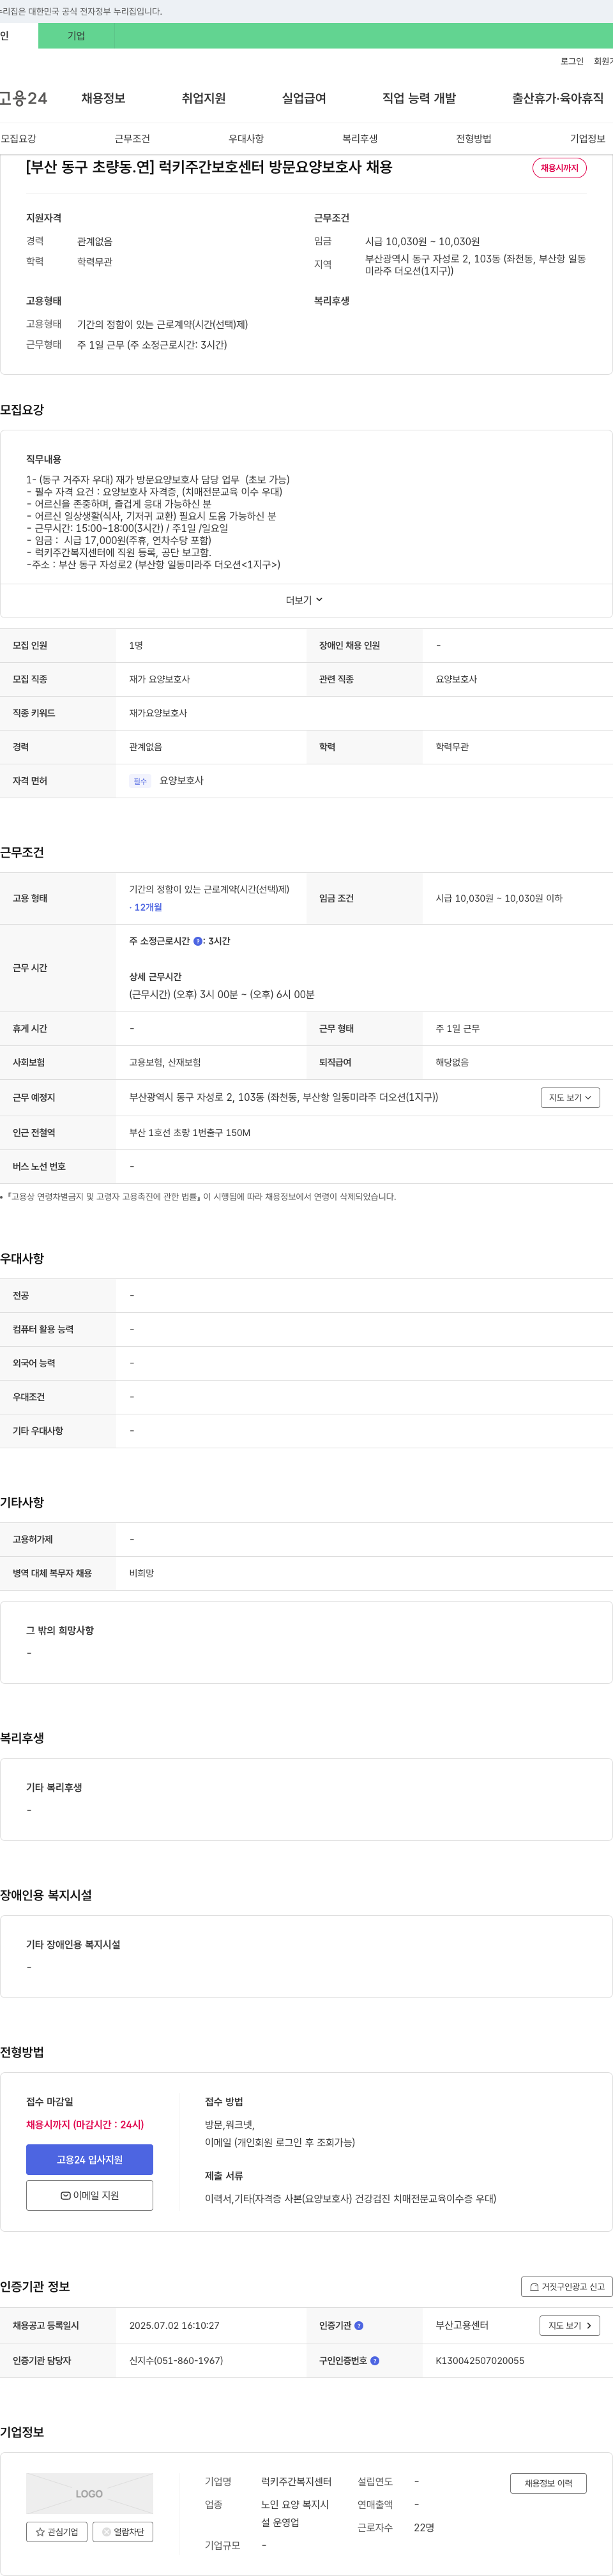Screen dimensions: 613x2576
Task: Toggle 열람차단 for this company
Action: pos(123,2531)
